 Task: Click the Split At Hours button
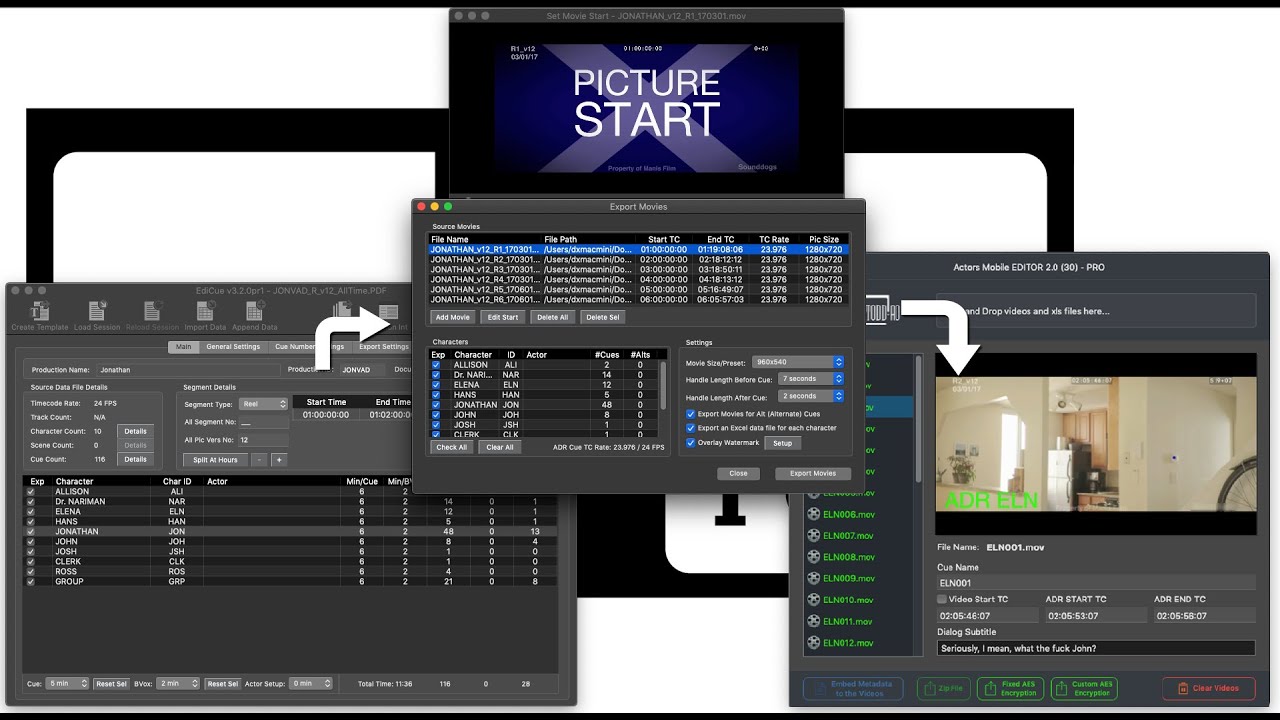(215, 460)
